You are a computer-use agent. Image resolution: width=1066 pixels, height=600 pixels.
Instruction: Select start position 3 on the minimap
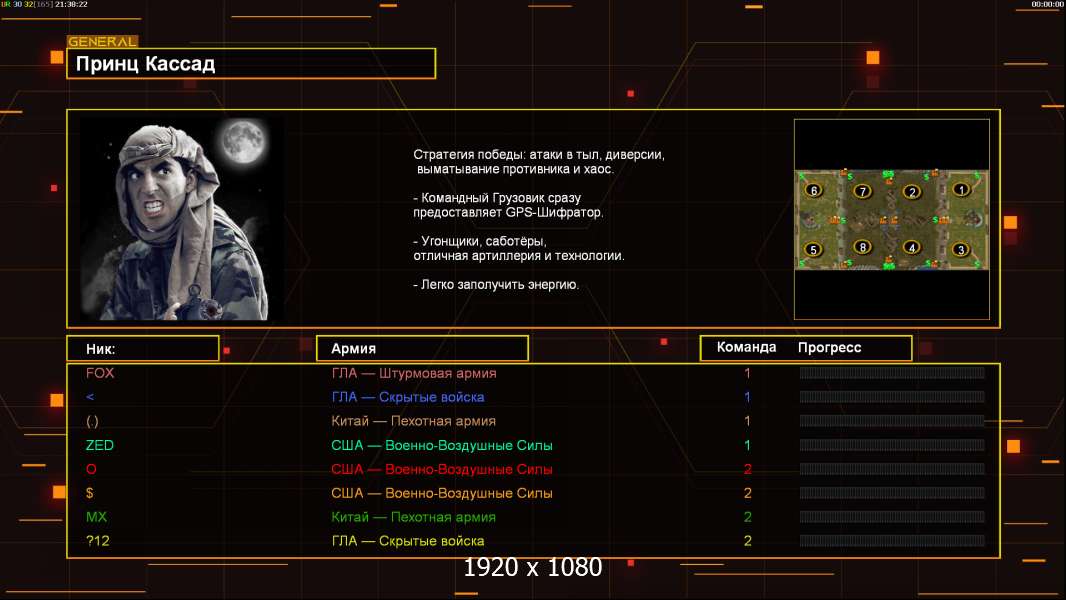(961, 249)
